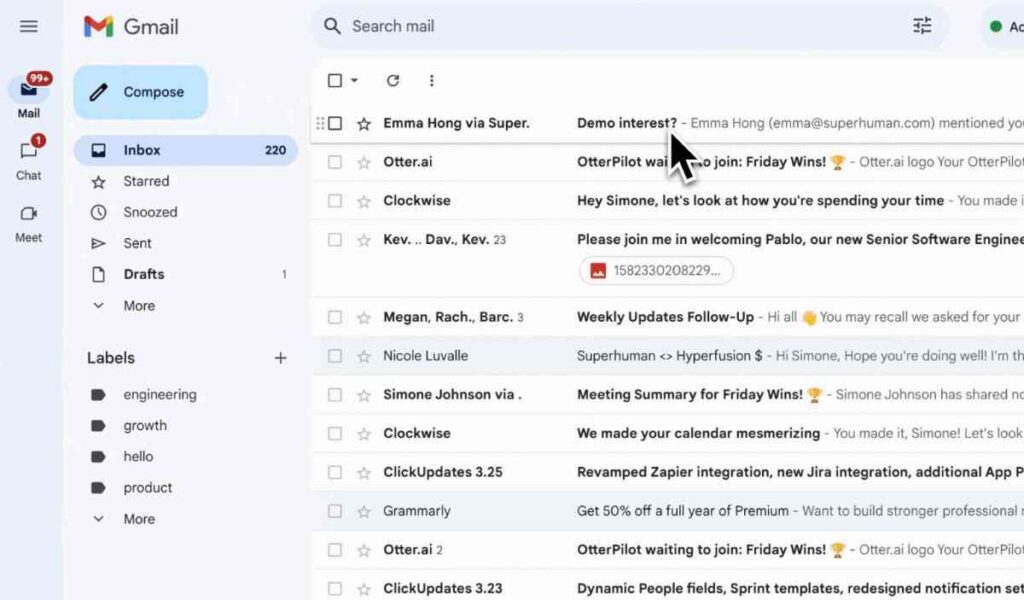Open the Meet section icon

tap(29, 213)
